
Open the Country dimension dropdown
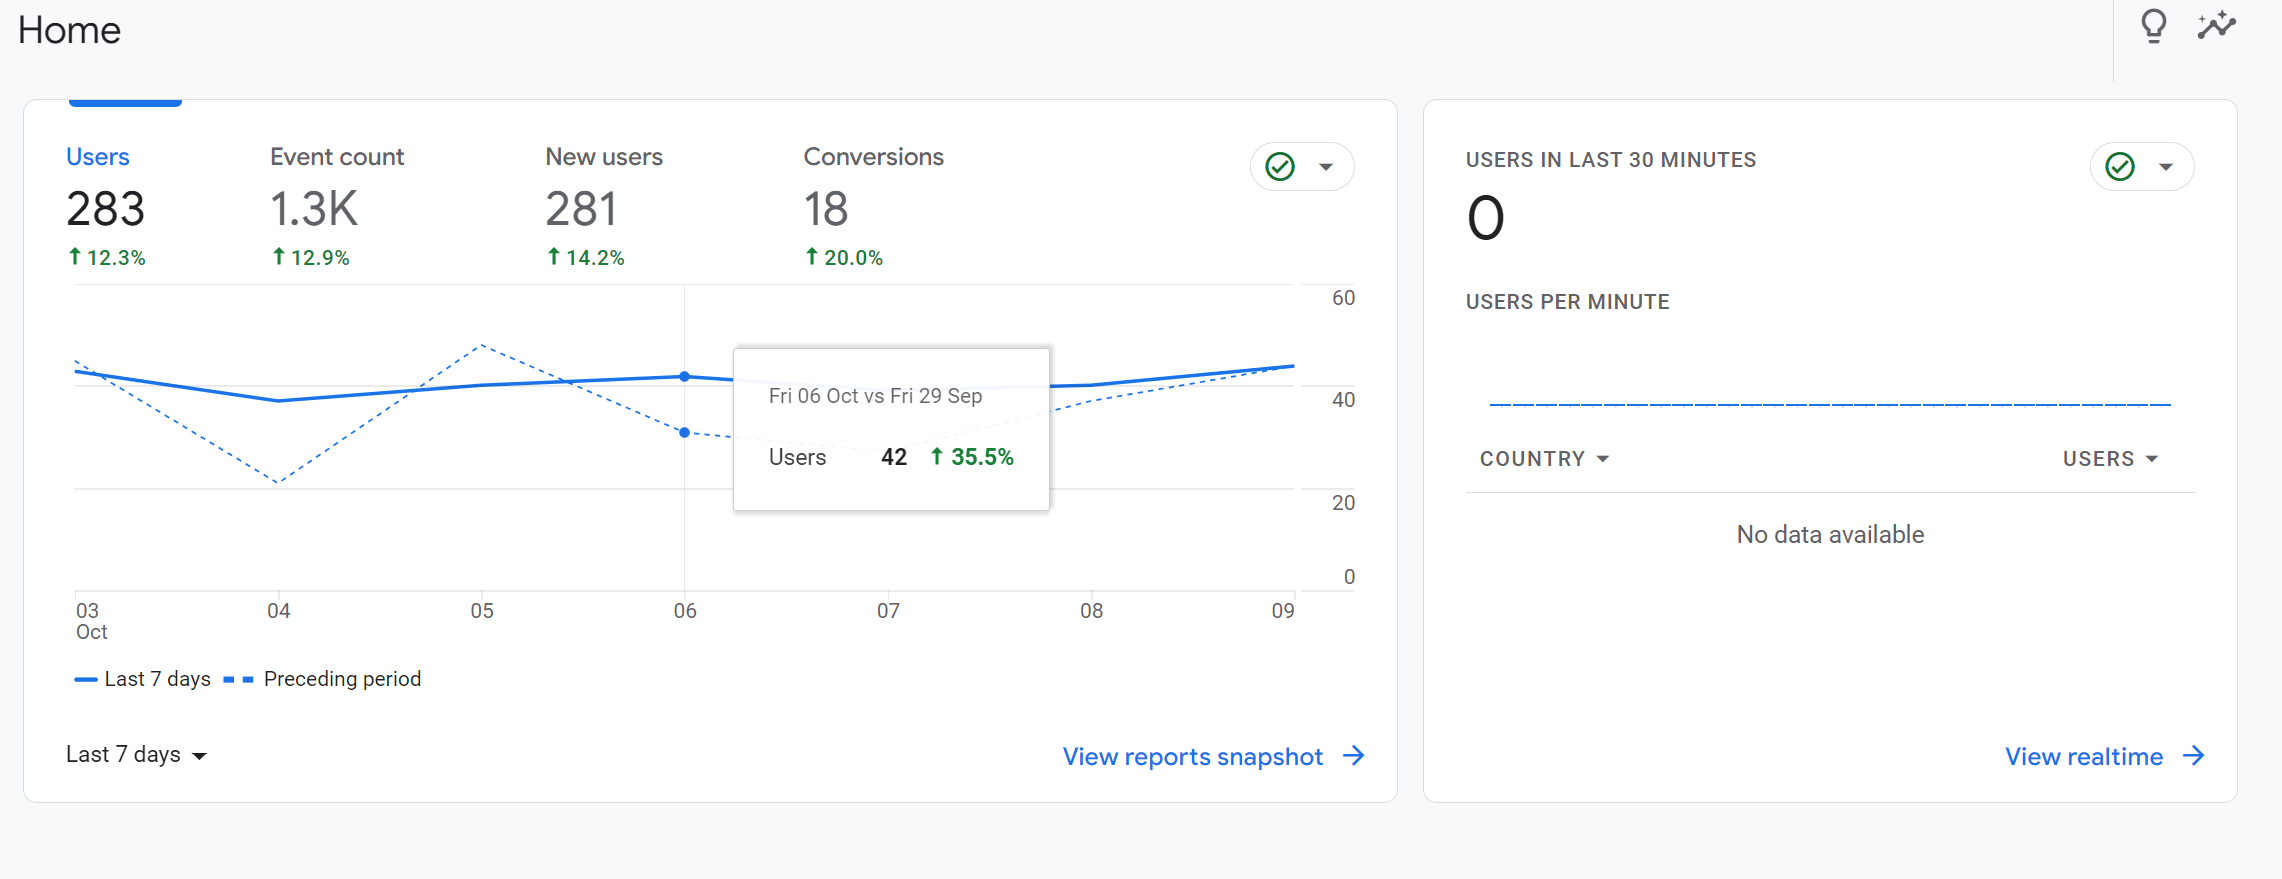1544,459
